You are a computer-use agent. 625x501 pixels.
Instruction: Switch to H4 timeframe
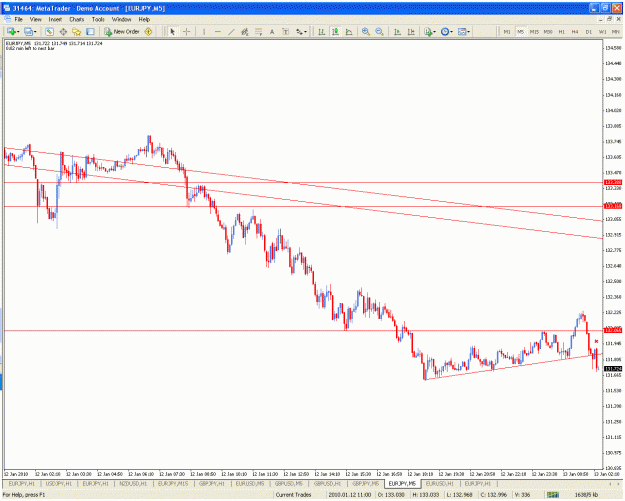tap(575, 31)
